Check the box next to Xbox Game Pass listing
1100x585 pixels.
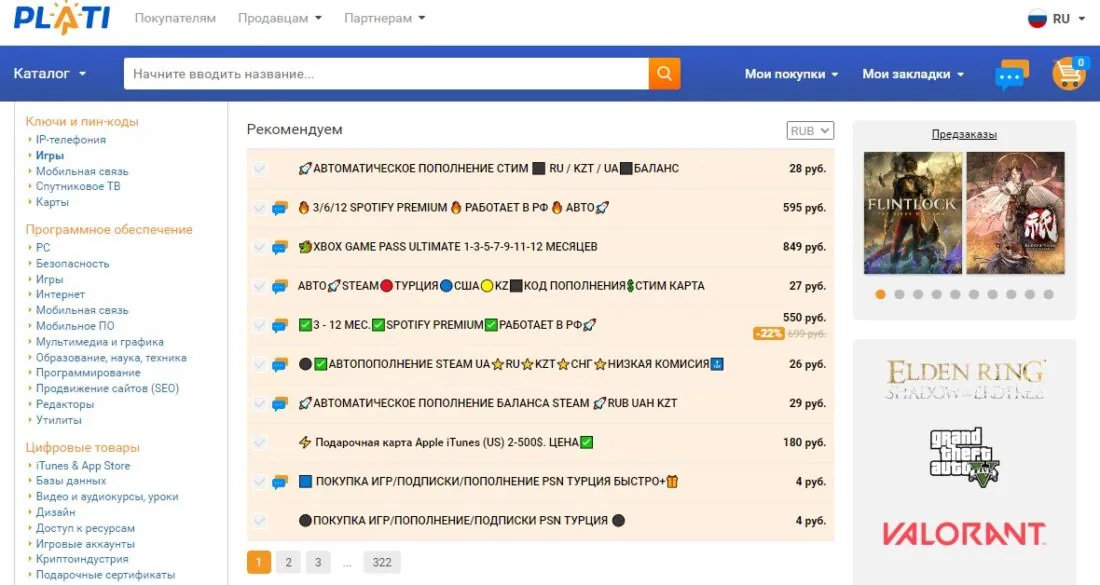click(260, 246)
